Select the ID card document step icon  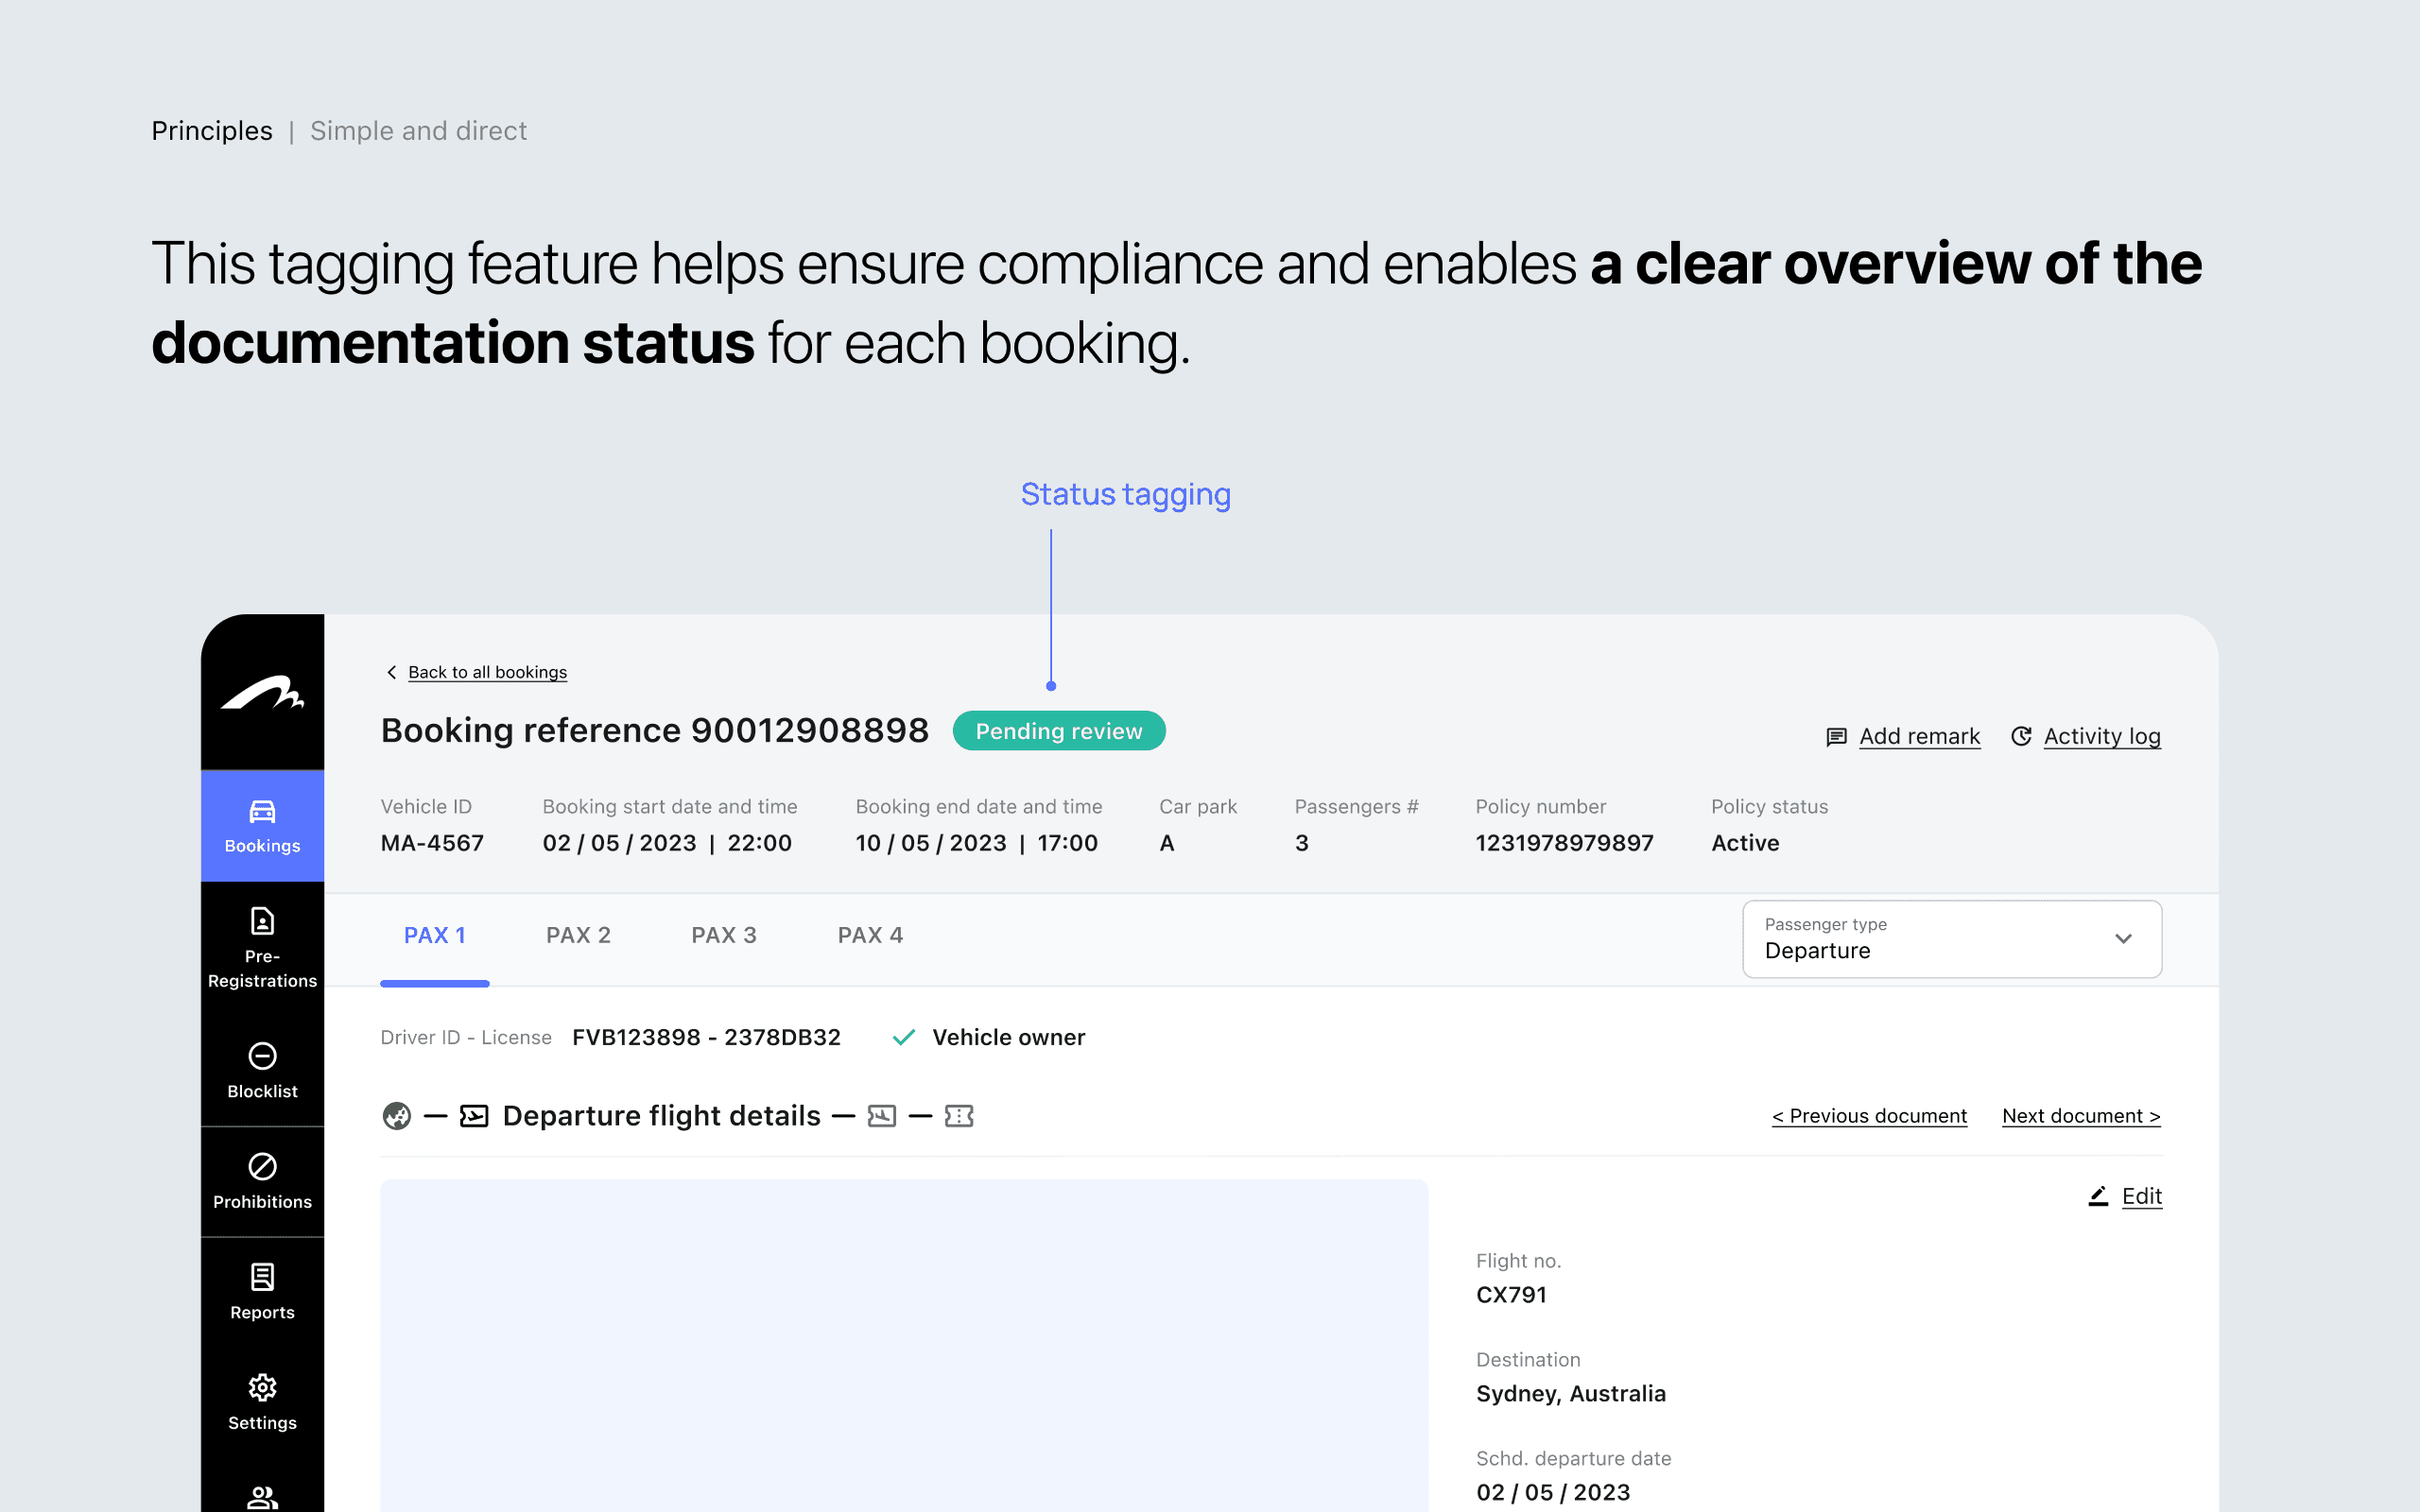click(x=882, y=1116)
